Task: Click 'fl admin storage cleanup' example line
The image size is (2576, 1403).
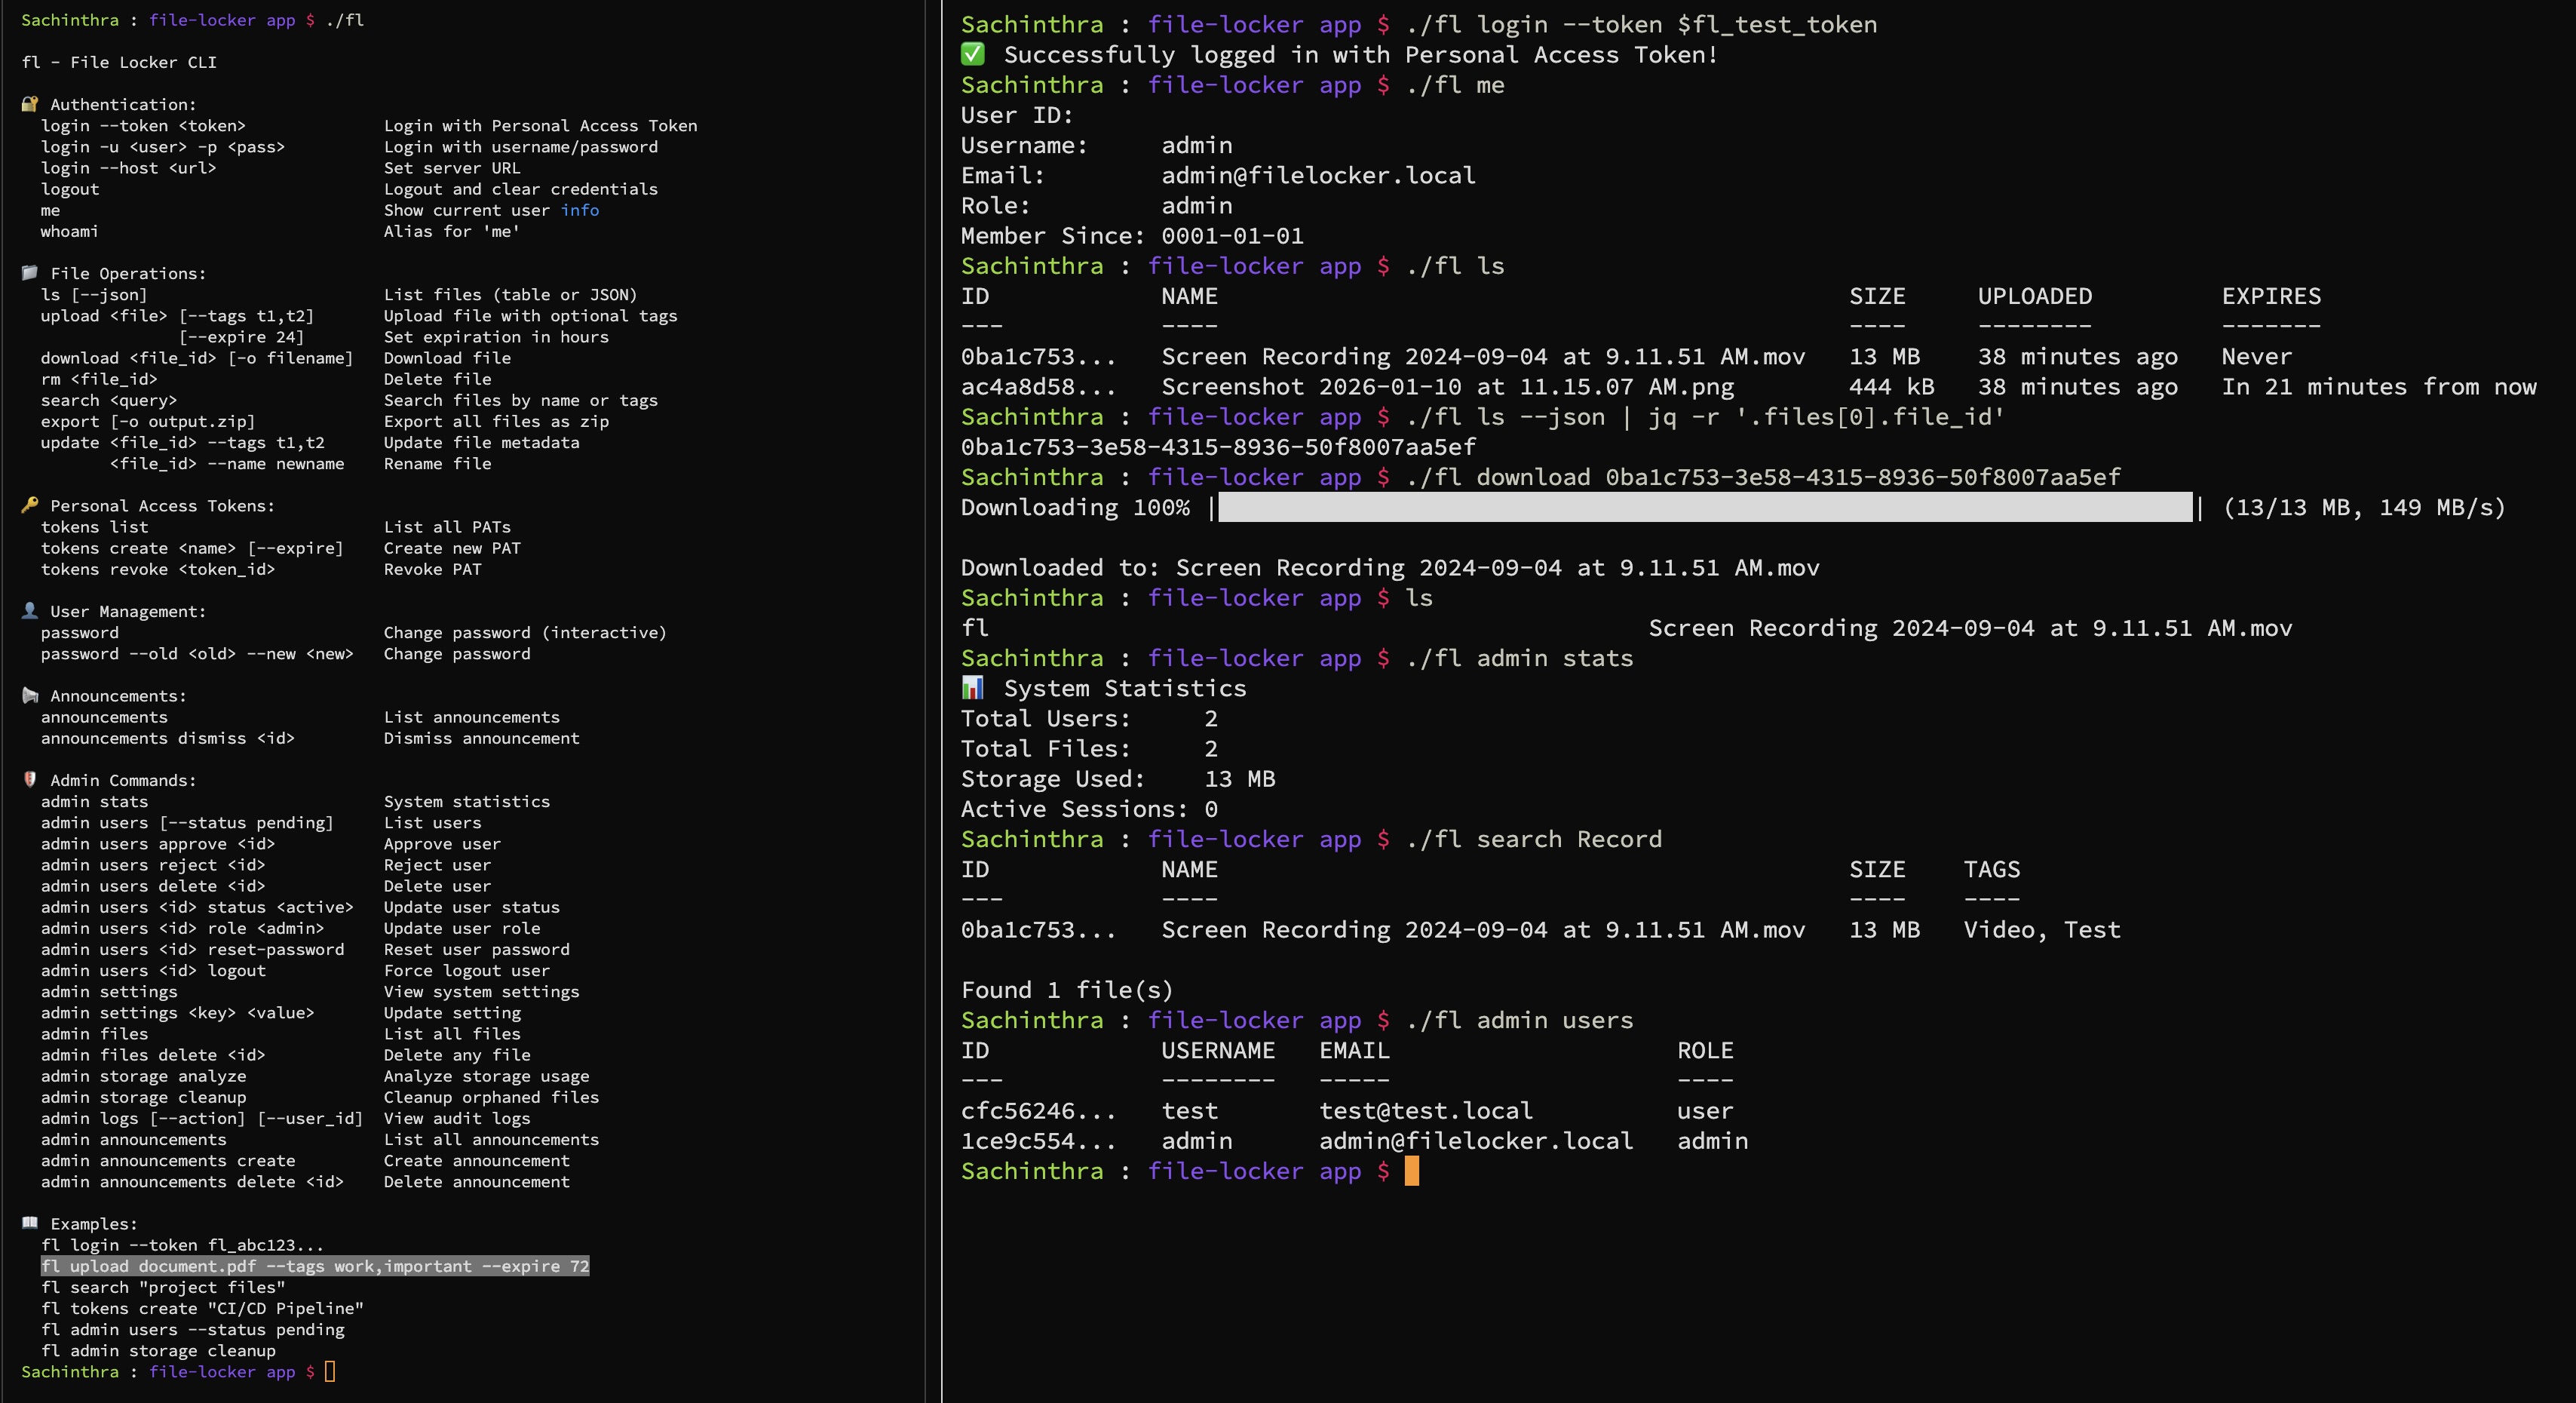Action: point(158,1351)
